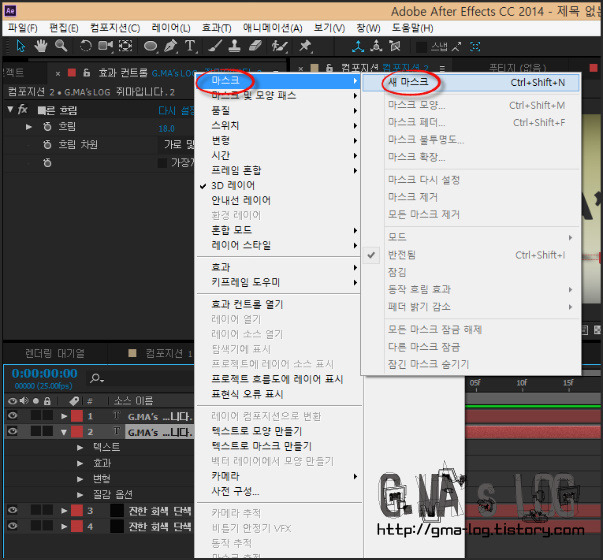Image resolution: width=603 pixels, height=560 pixels.
Task: Select the Brush tool
Action: 215,46
